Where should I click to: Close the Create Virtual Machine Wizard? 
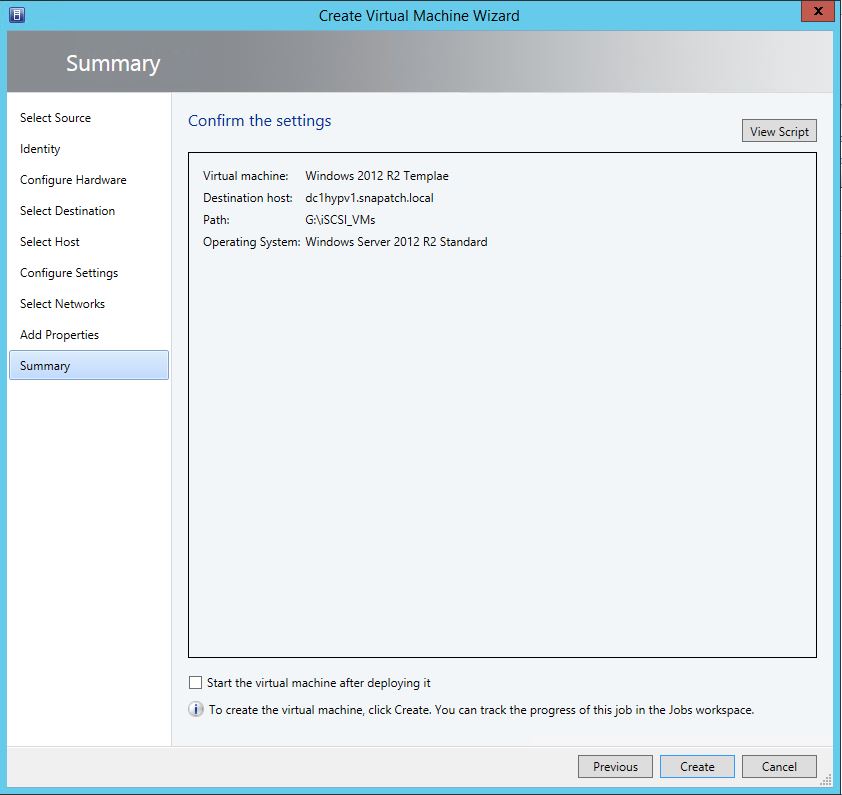[x=818, y=11]
